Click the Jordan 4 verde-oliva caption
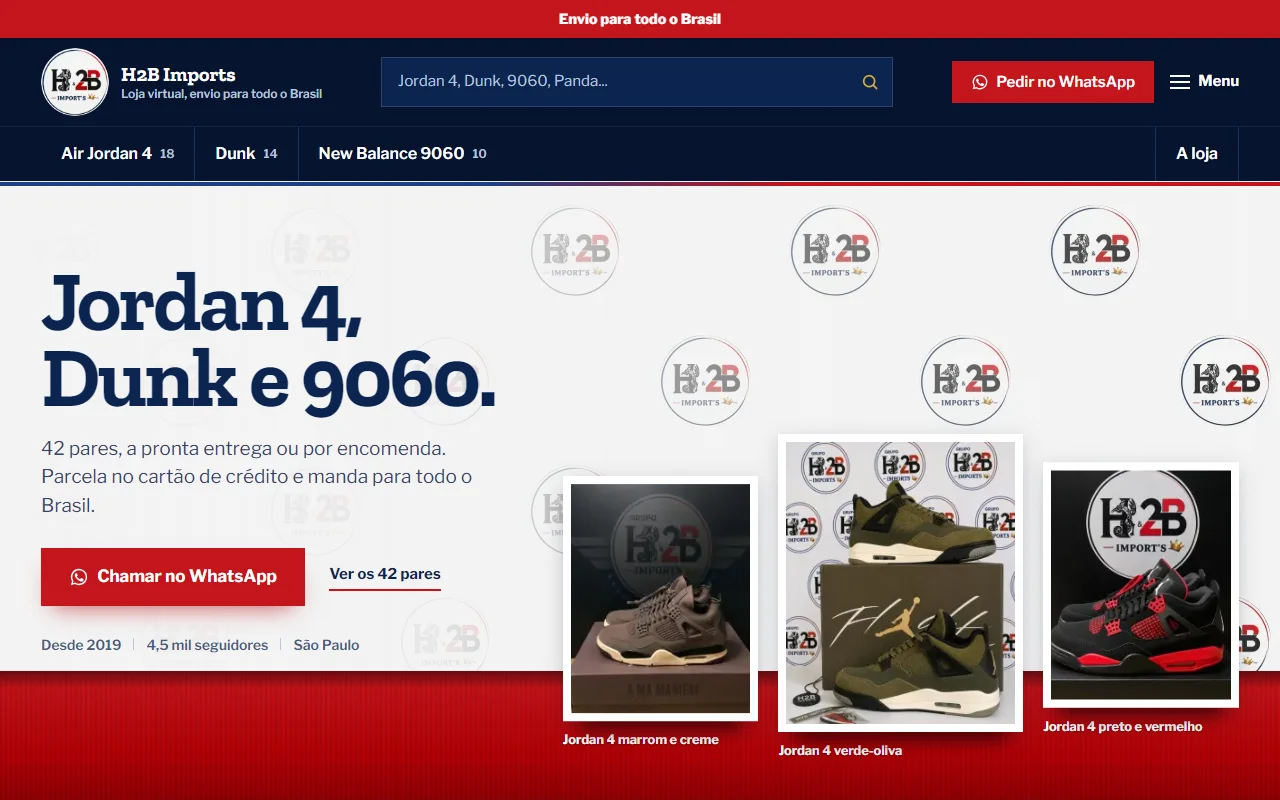Image resolution: width=1280 pixels, height=800 pixels. (840, 750)
